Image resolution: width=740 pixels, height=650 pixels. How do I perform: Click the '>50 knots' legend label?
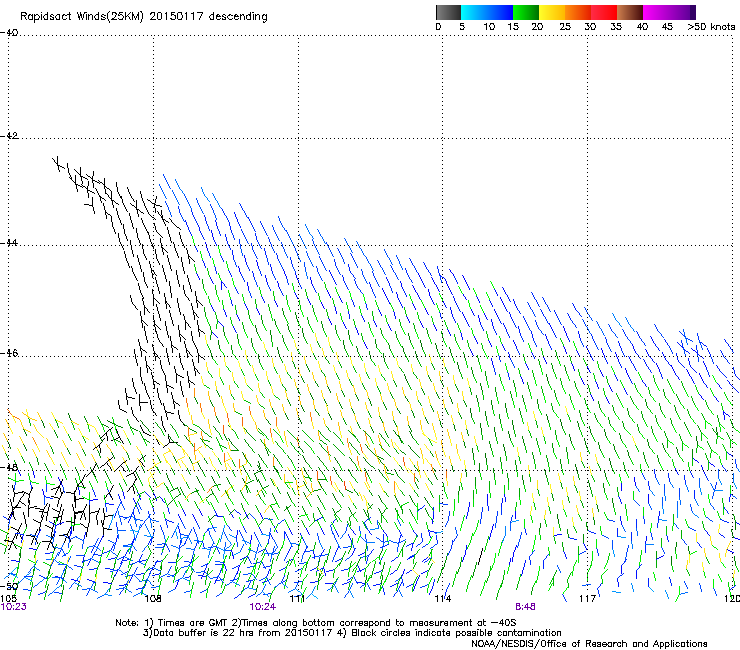click(711, 27)
